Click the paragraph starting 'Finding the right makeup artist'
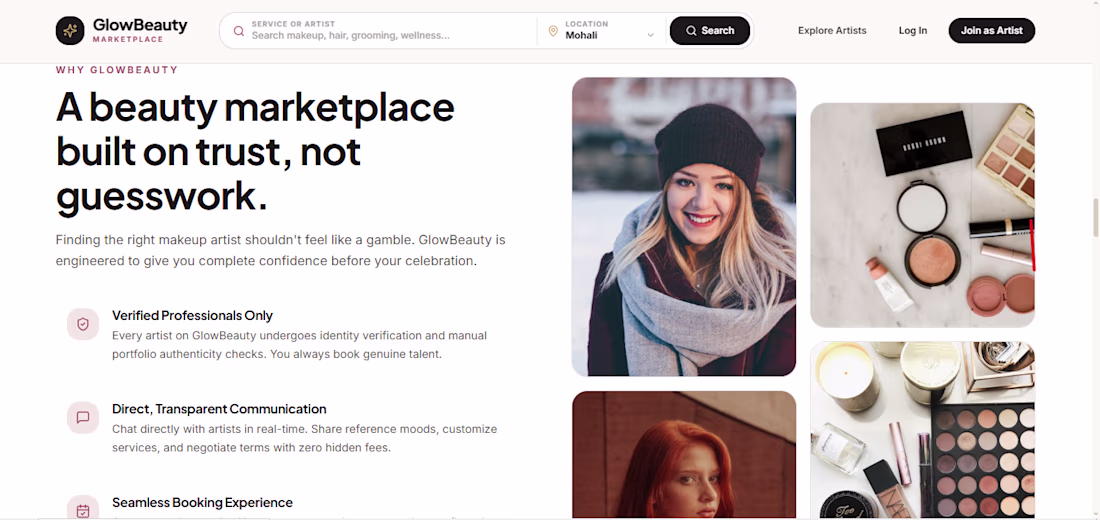The image size is (1100, 520). click(281, 251)
